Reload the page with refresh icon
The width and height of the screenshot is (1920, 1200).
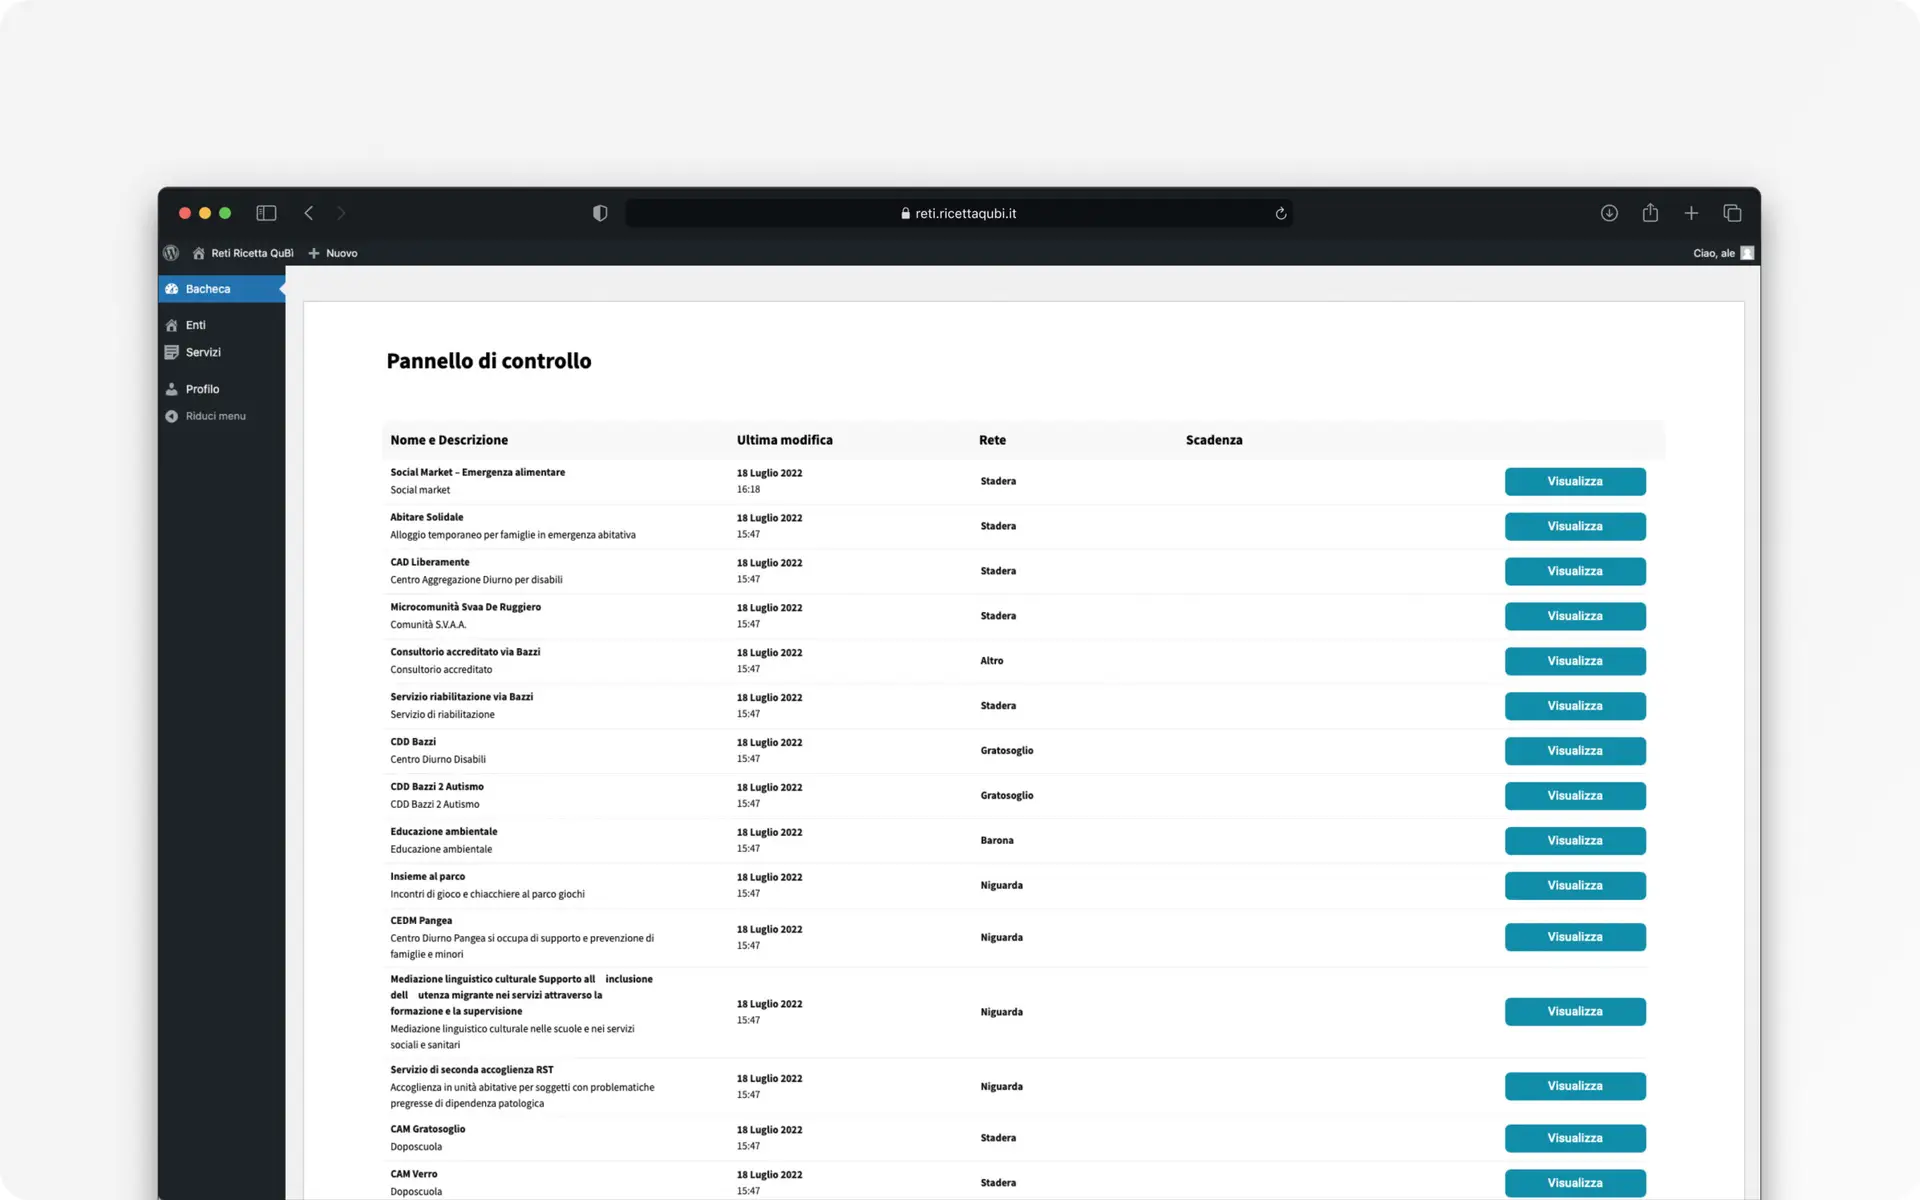click(x=1280, y=213)
